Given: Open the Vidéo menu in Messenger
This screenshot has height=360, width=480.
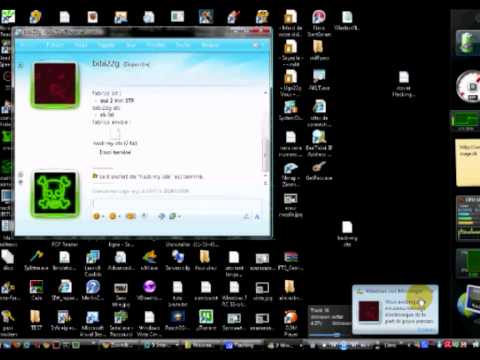Looking at the screenshot, I should pos(81,45).
